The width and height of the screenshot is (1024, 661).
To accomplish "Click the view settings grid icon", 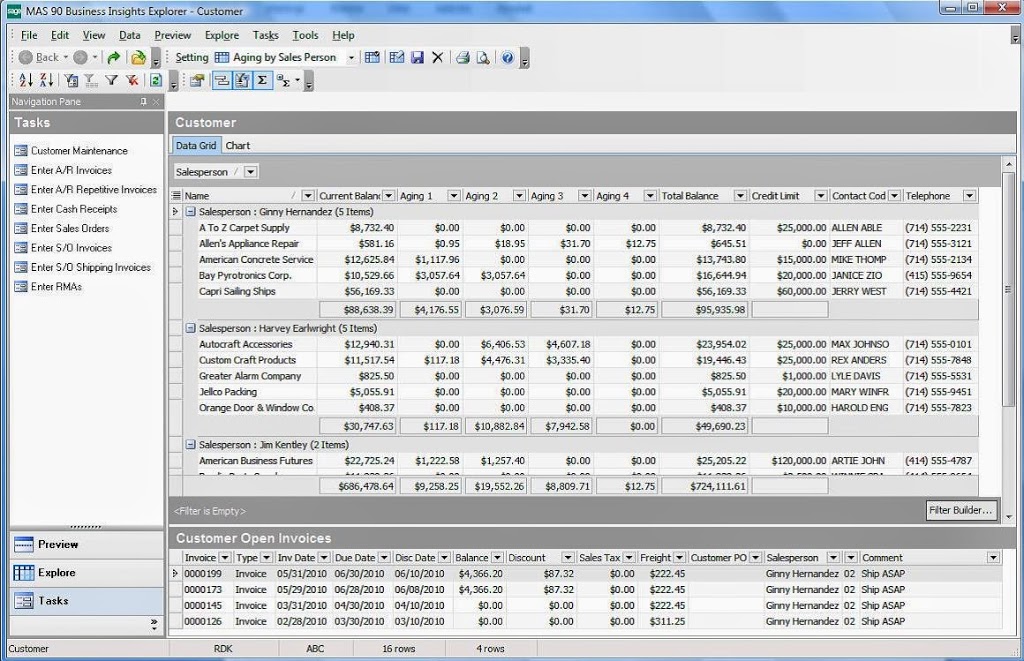I will click(x=372, y=57).
